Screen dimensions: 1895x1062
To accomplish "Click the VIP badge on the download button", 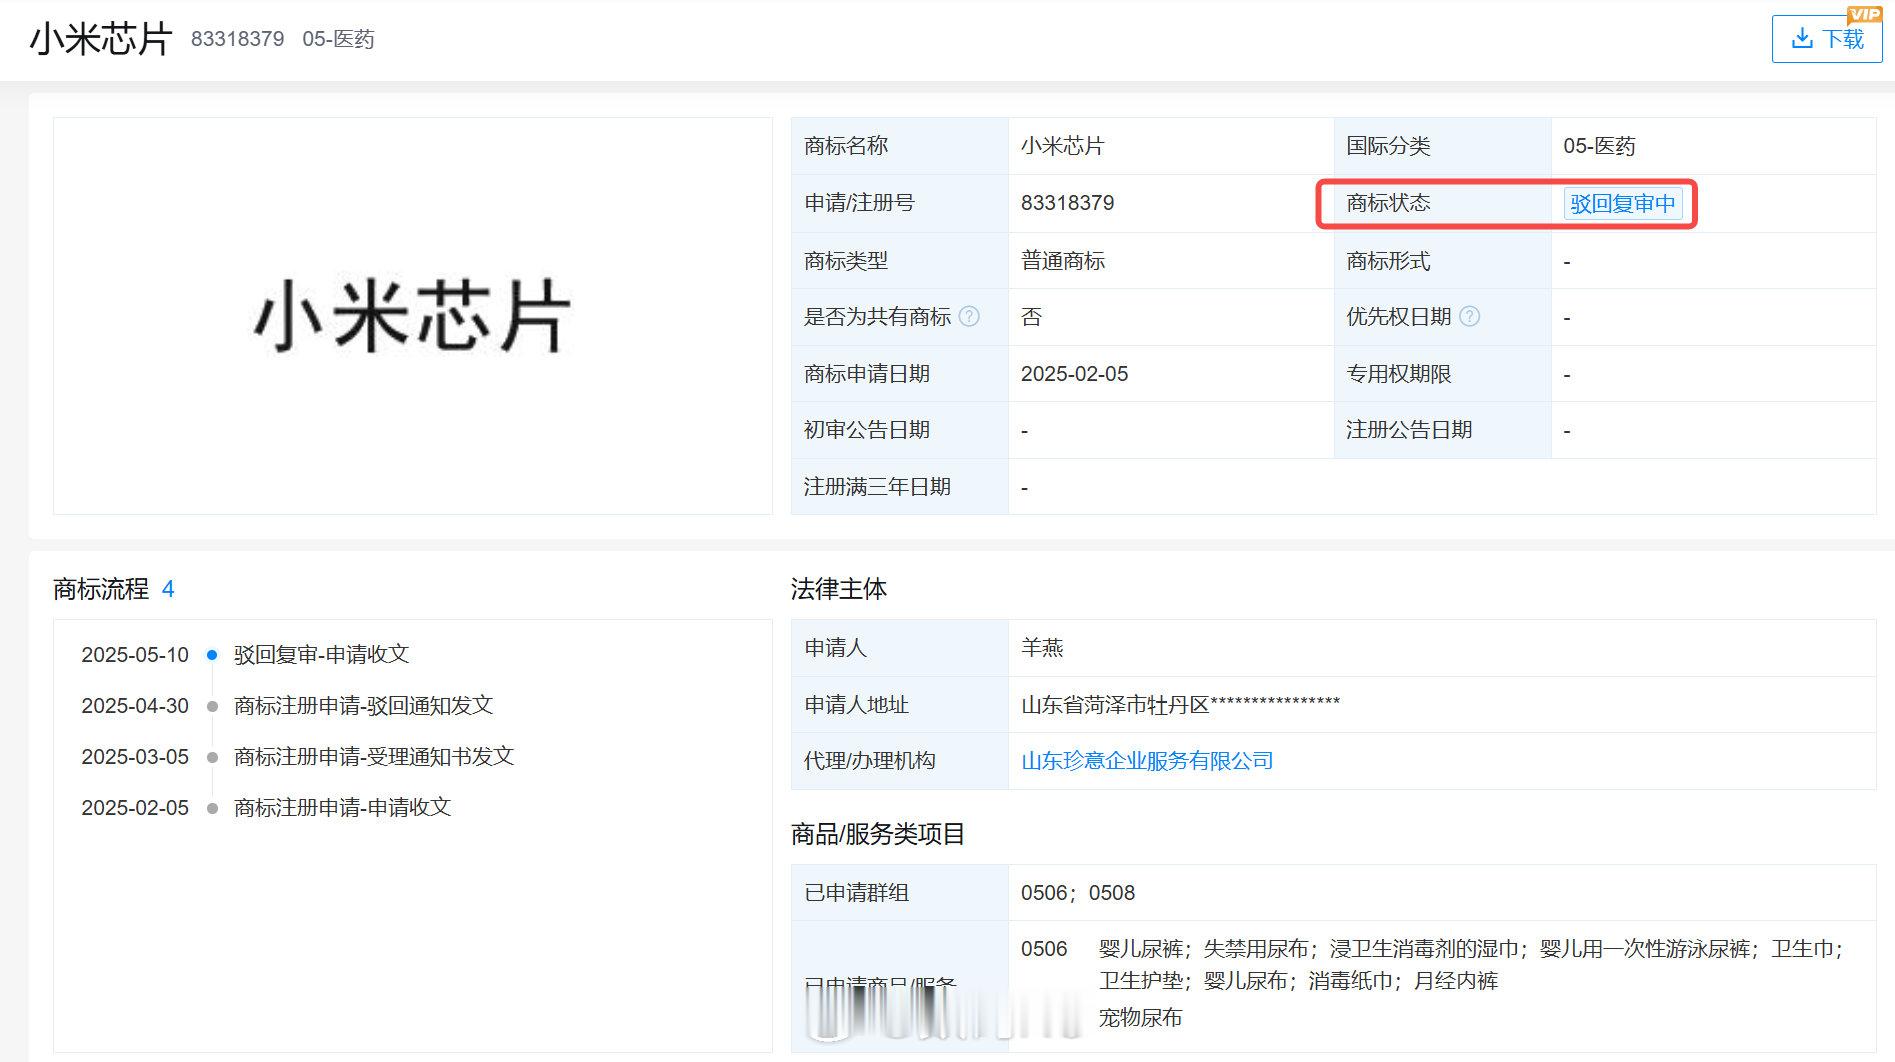I will tap(1864, 14).
